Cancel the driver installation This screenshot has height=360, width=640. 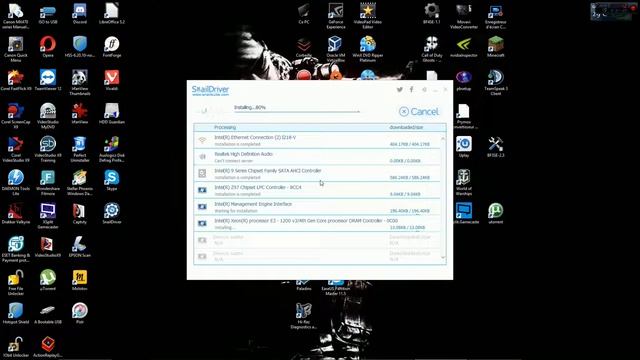pos(419,111)
